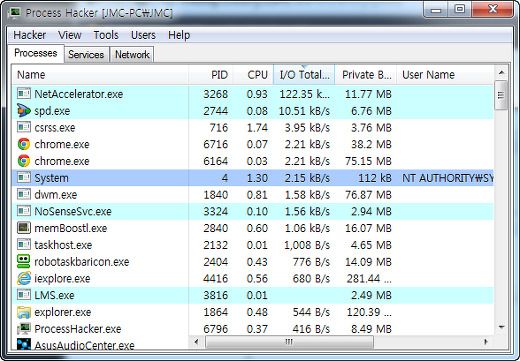Open the View menu
Image resolution: width=520 pixels, height=361 pixels.
70,35
